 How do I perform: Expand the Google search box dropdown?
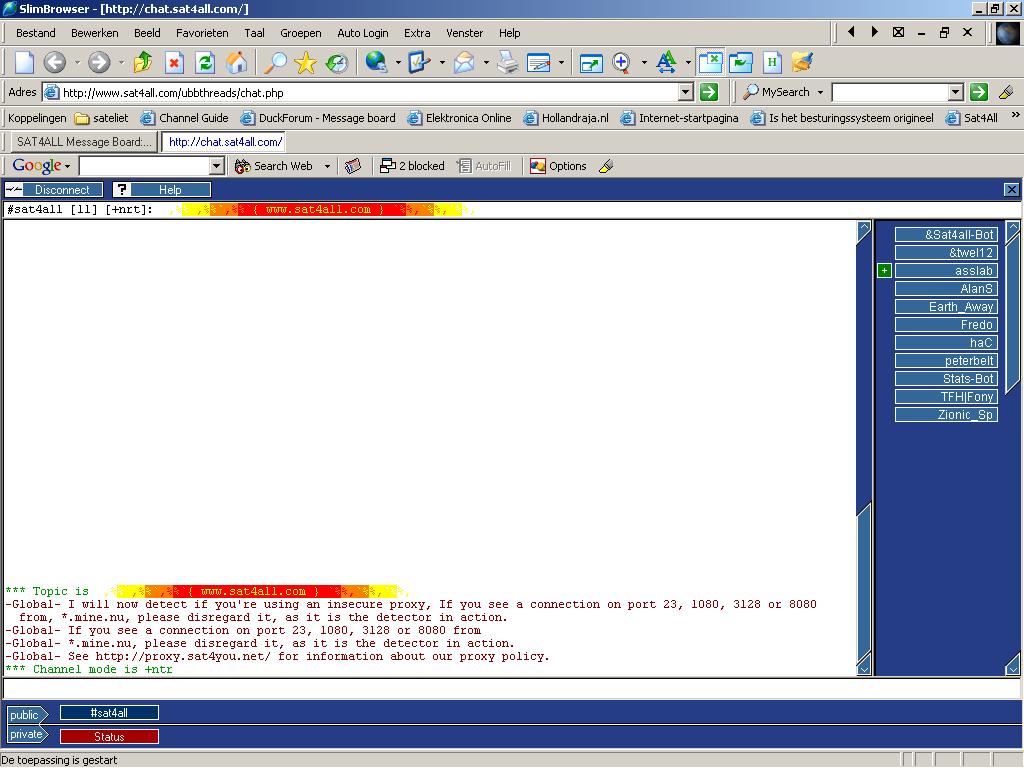(217, 166)
